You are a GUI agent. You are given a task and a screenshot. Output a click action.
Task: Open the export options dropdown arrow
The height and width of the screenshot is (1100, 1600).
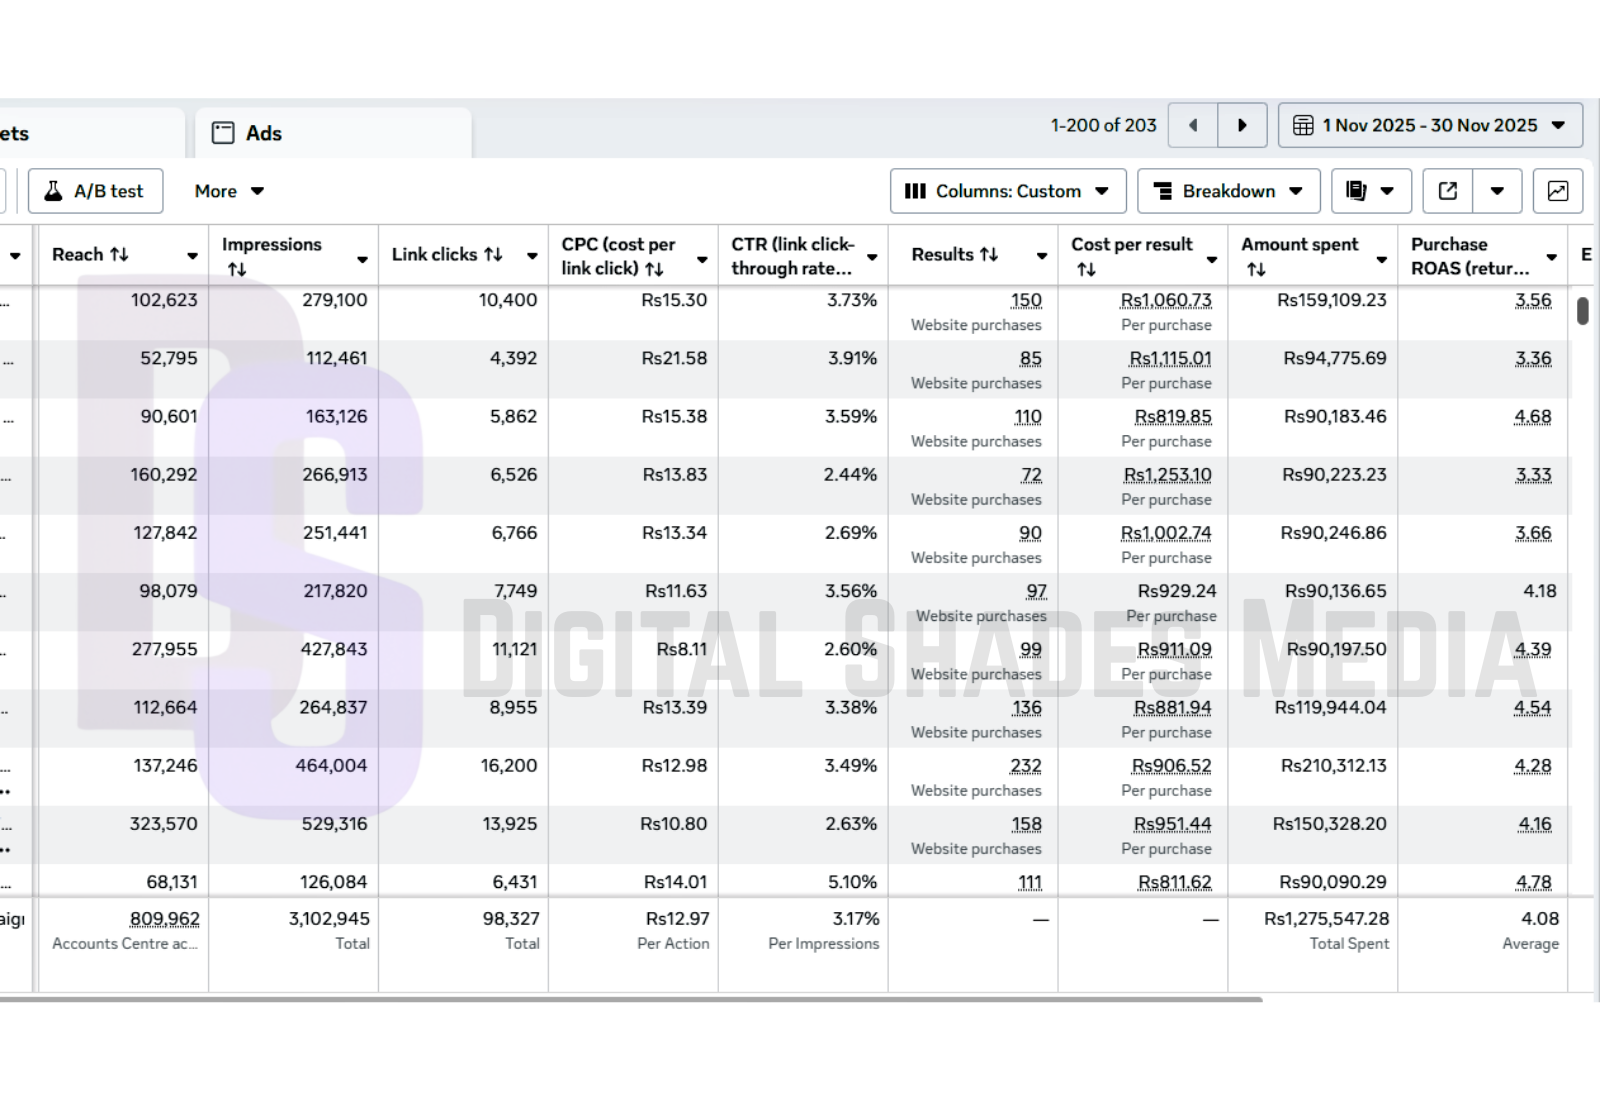tap(1497, 191)
